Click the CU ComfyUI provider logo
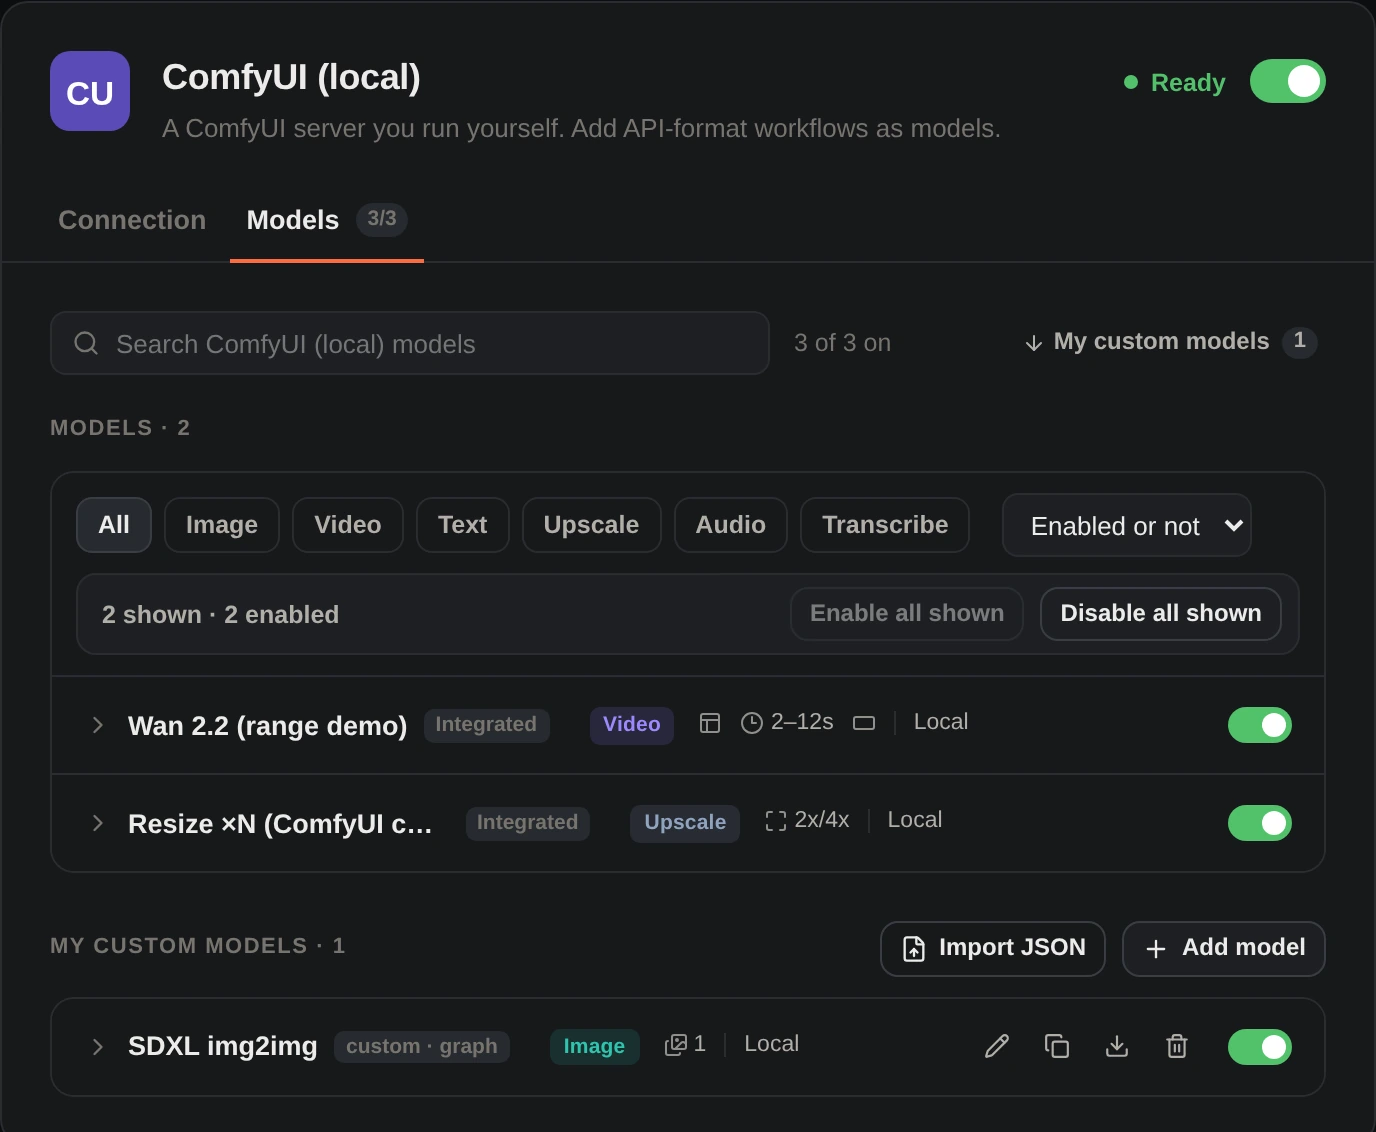This screenshot has width=1376, height=1132. (x=90, y=91)
